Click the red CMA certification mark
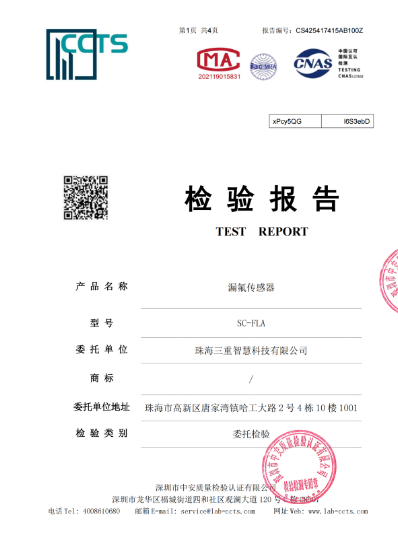 pos(218,60)
